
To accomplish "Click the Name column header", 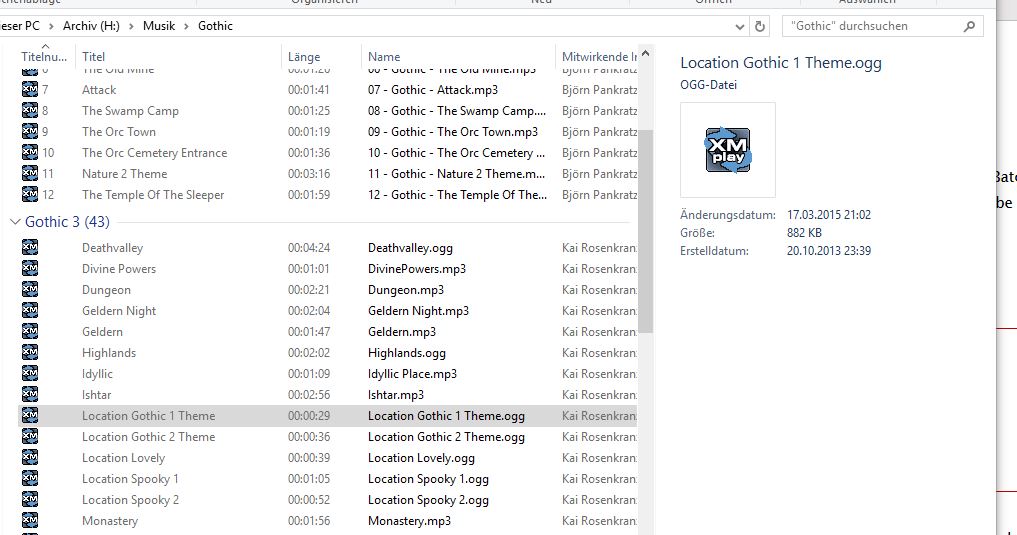I will click(384, 57).
